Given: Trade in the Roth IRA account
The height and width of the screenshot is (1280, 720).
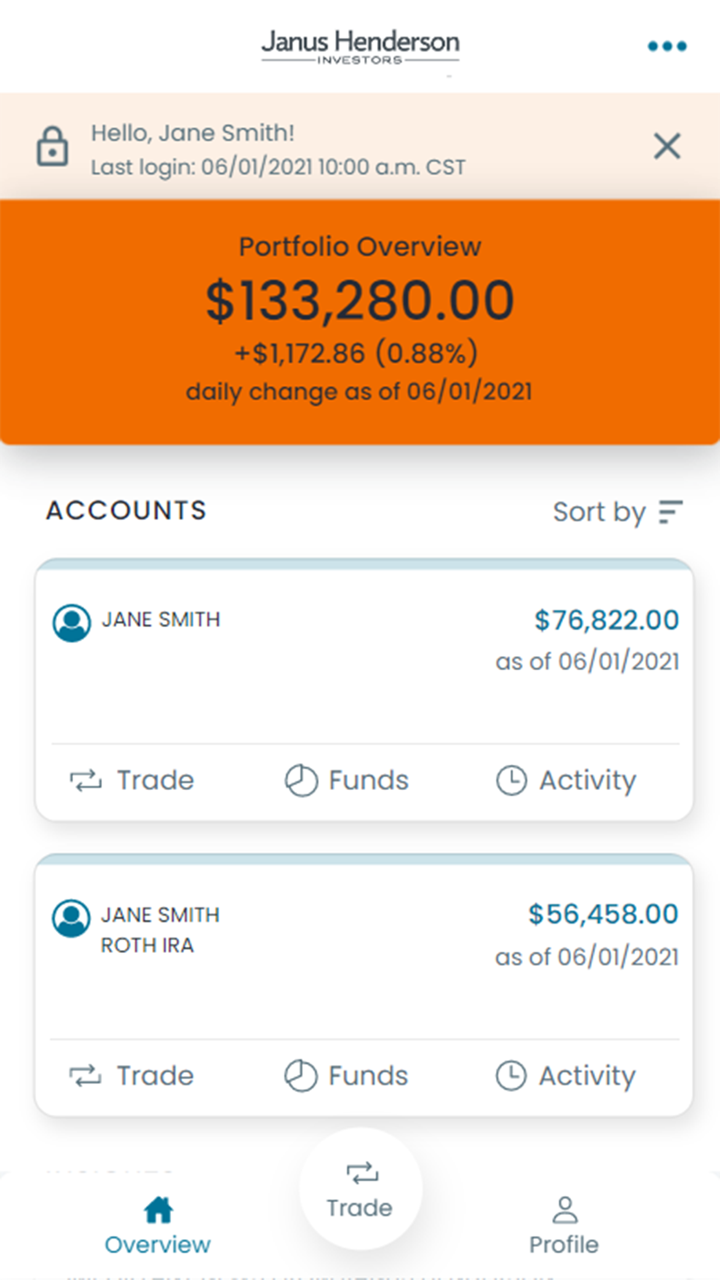Looking at the screenshot, I should 132,1076.
